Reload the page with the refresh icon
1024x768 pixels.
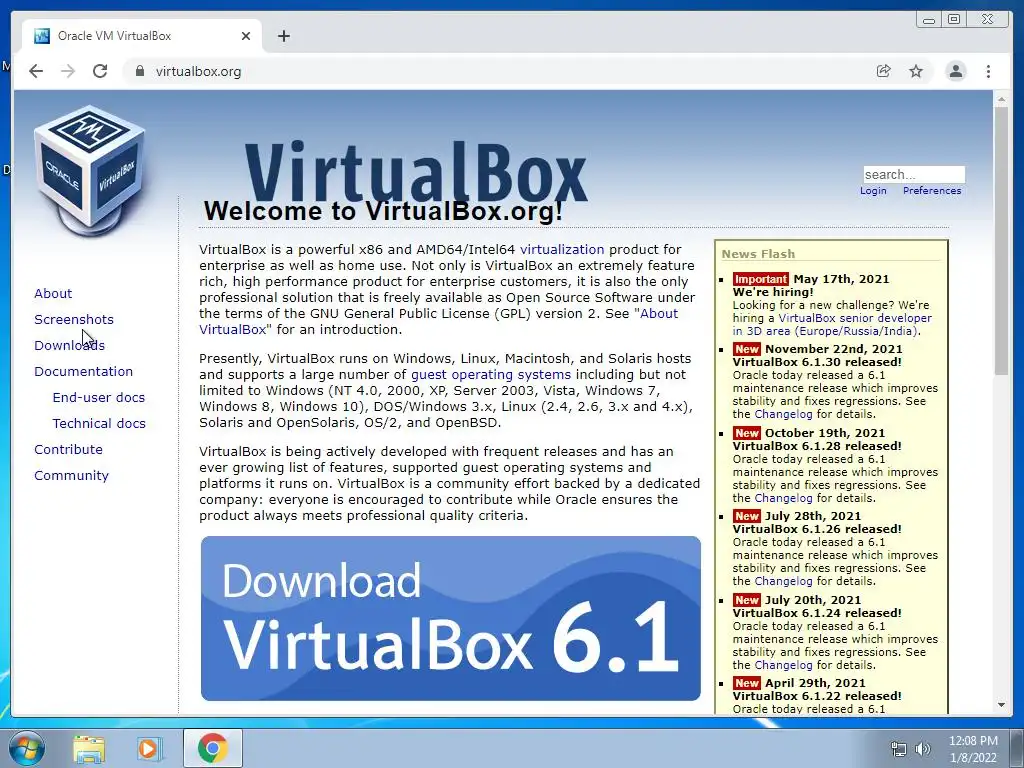(x=100, y=71)
